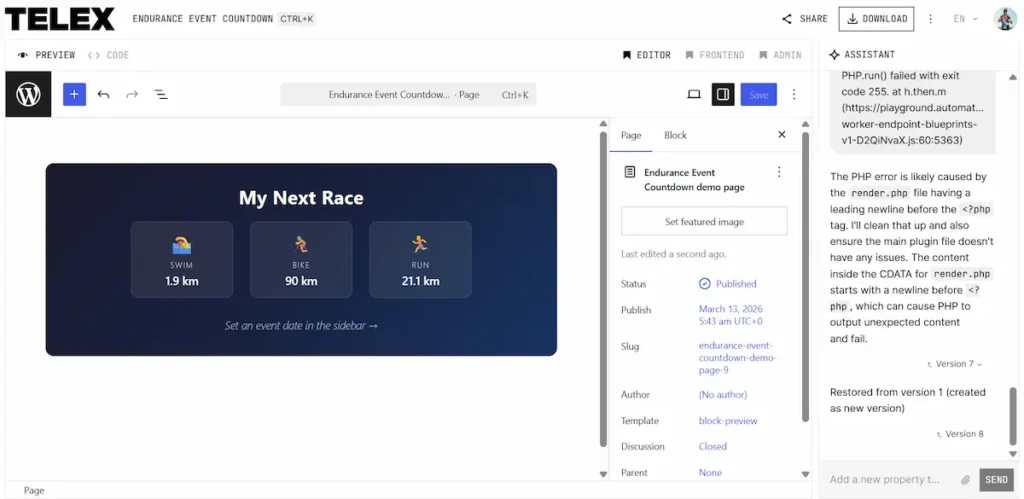Download the project via Download button
The width and height of the screenshot is (1024, 499).
876,19
